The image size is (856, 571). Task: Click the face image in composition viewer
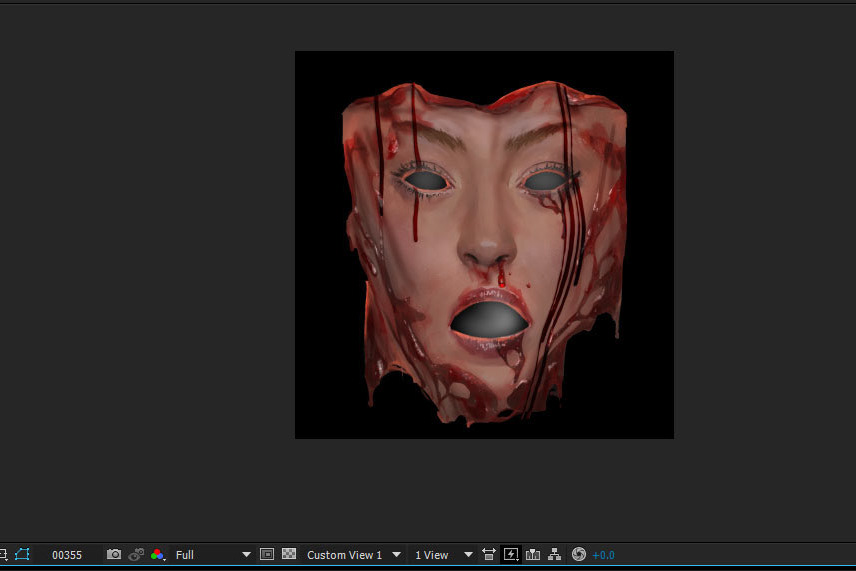tap(484, 245)
